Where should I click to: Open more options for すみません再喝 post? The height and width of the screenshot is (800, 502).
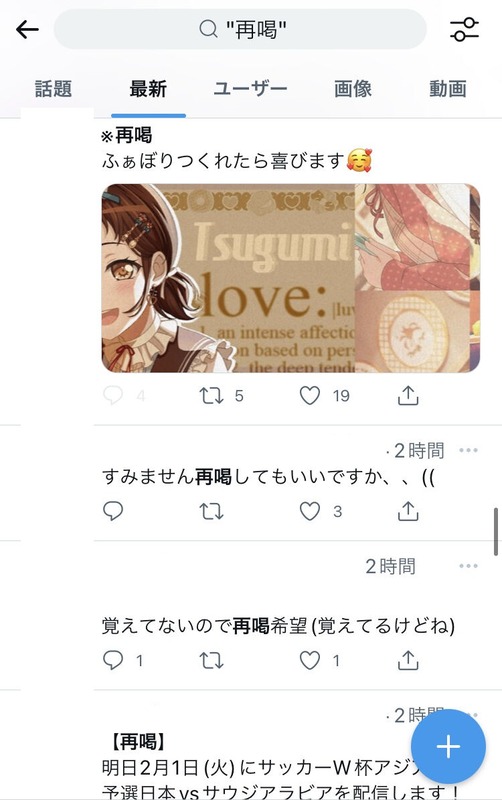pos(468,450)
